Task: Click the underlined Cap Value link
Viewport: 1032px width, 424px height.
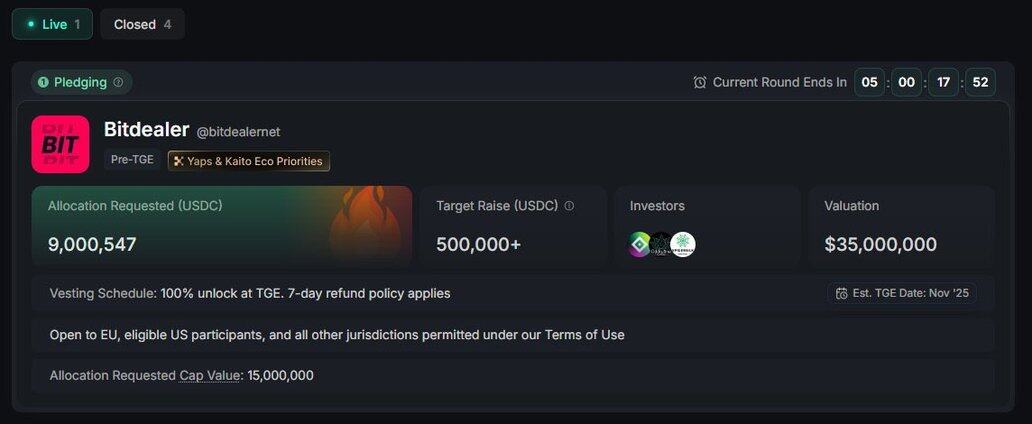Action: tap(210, 375)
